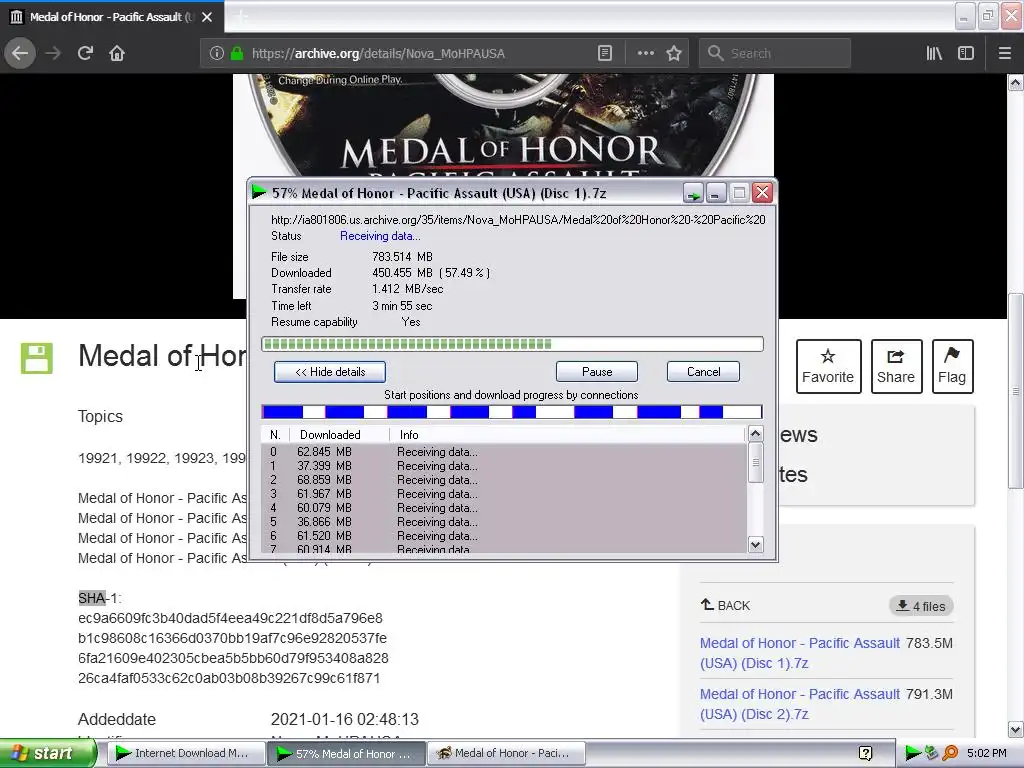Click the Flag button on archive page
The height and width of the screenshot is (768, 1024).
coord(952,366)
